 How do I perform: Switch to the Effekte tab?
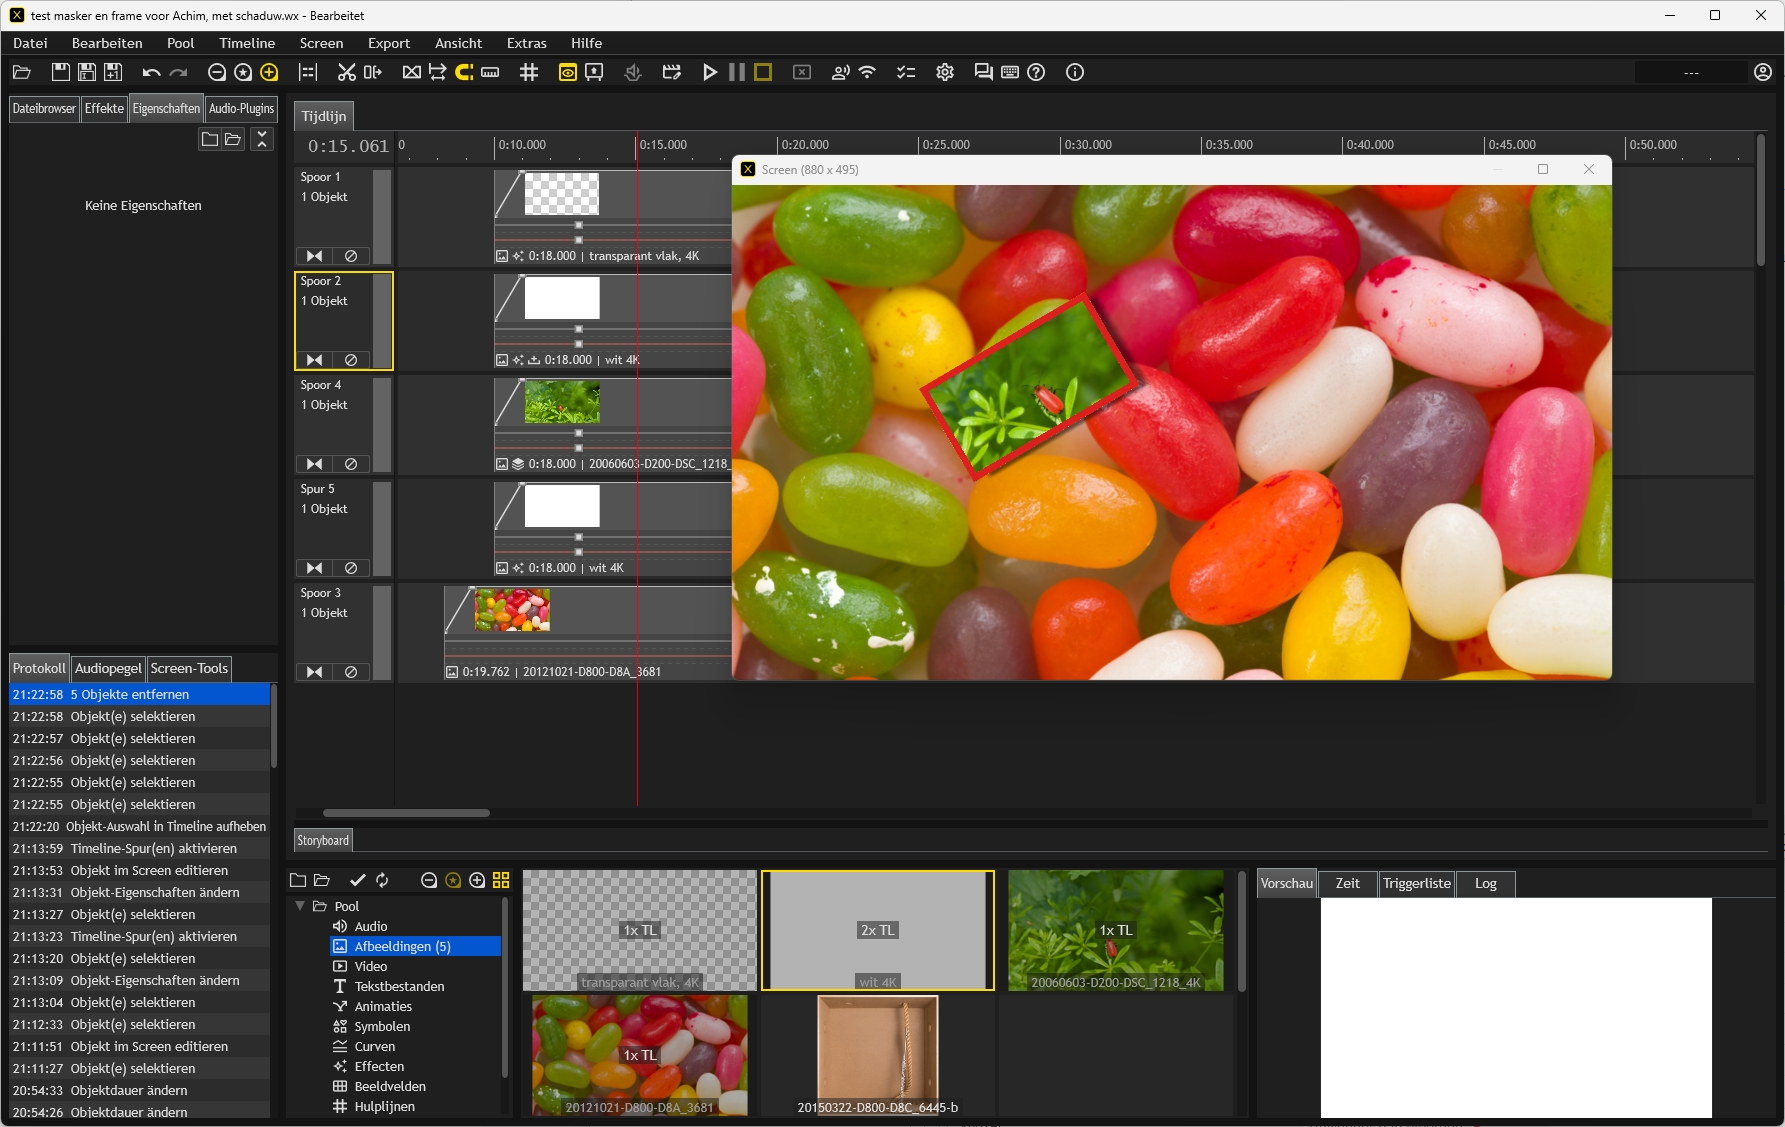click(104, 108)
